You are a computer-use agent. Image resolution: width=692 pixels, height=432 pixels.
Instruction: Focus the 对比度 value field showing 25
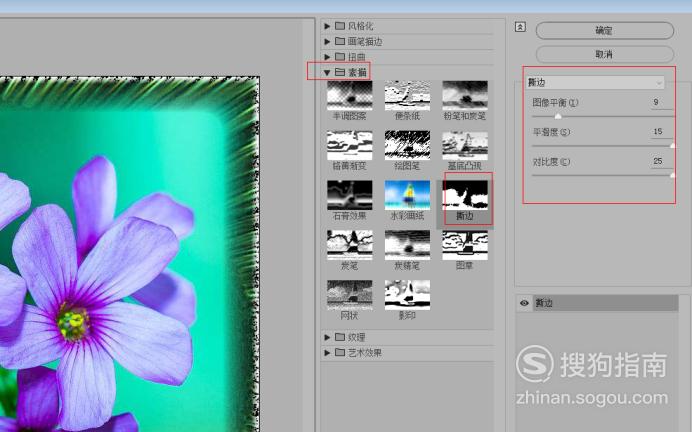coord(661,162)
